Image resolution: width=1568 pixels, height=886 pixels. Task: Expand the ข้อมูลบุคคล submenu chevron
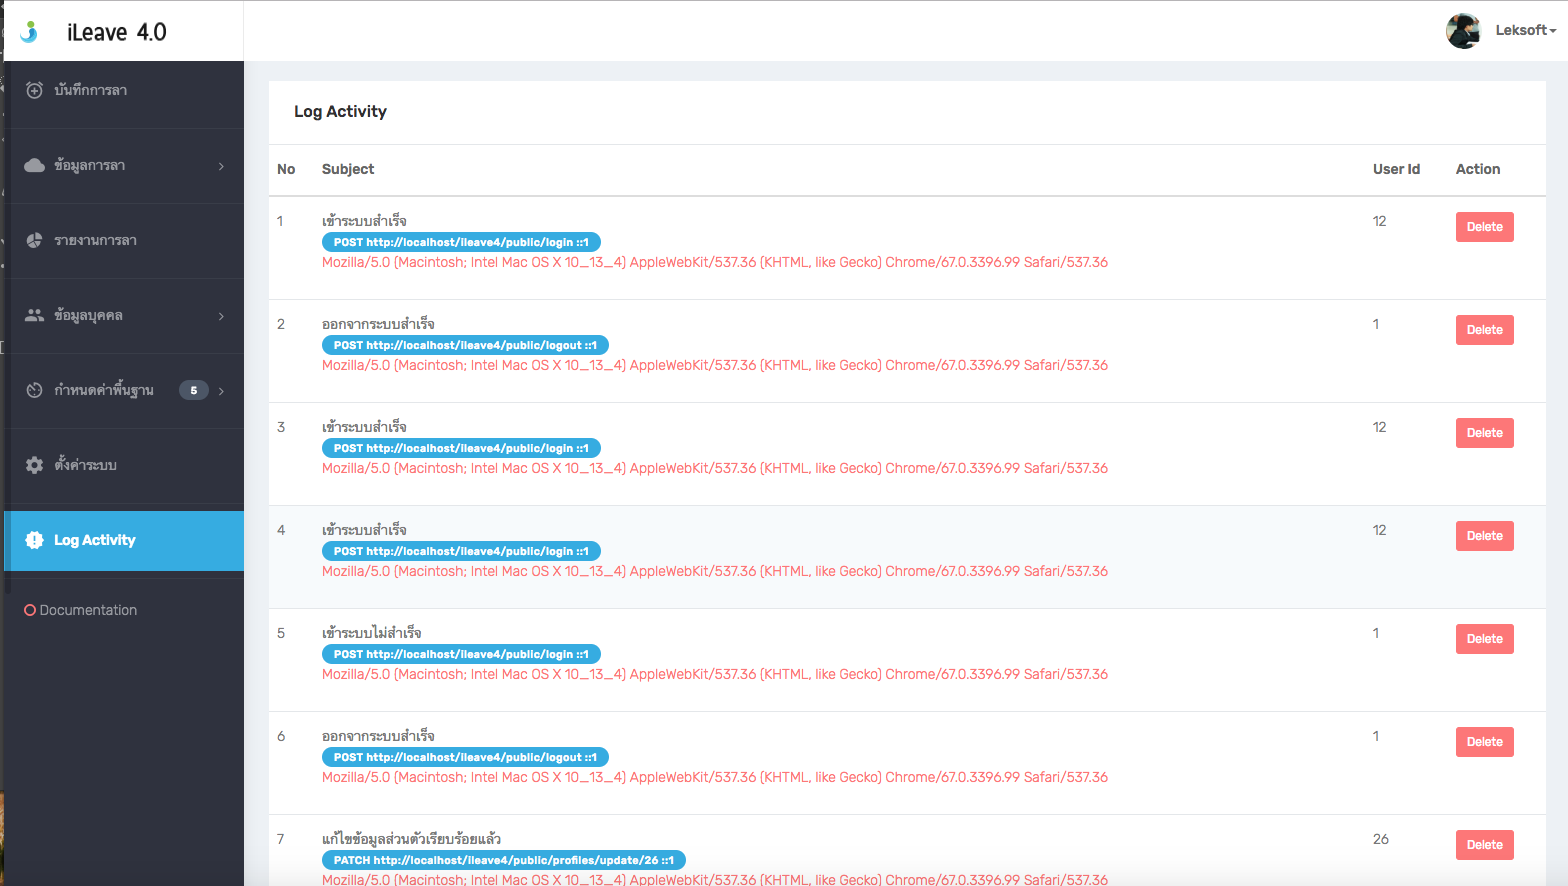click(221, 316)
